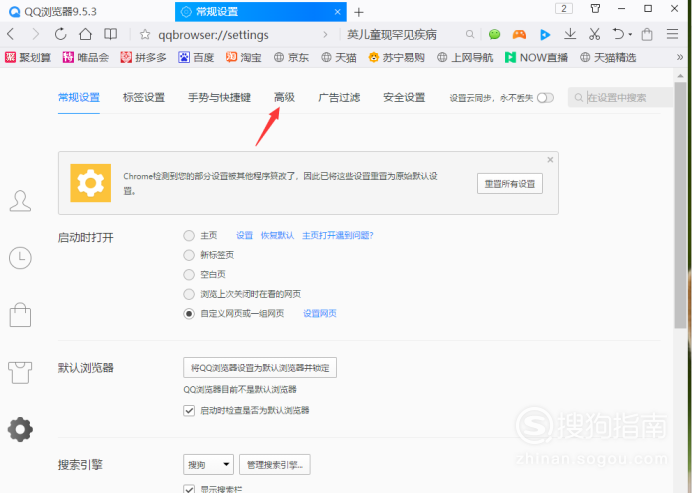Open the 唯品会 bookmark

coord(86,57)
